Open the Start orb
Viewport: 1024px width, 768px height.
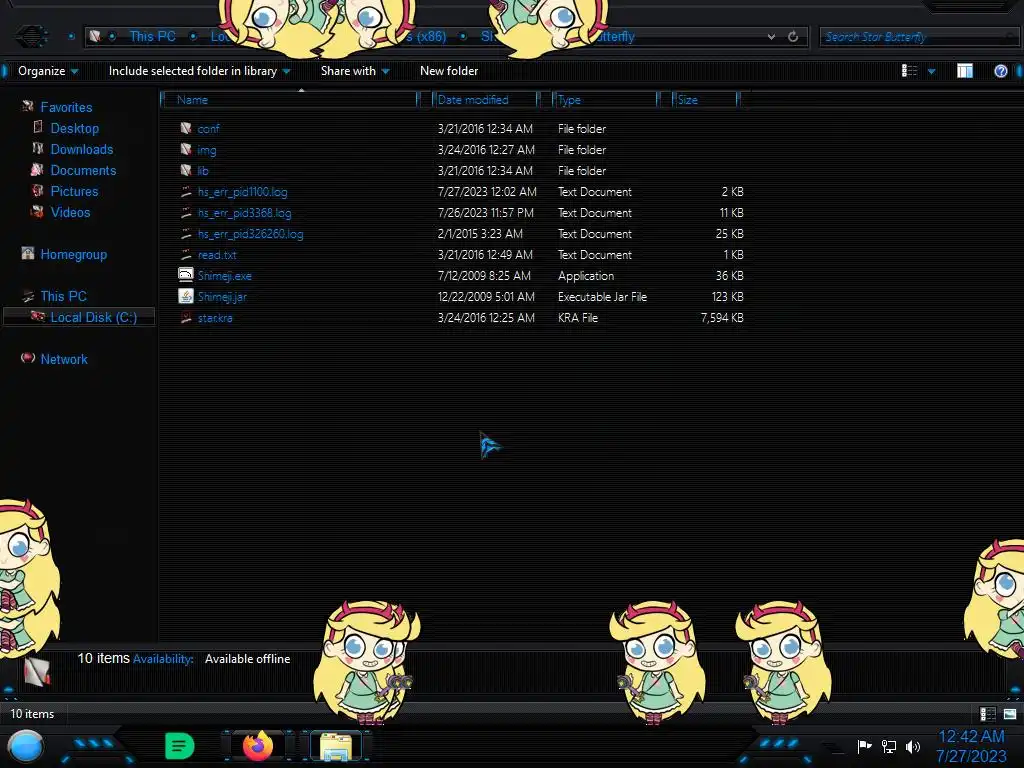(25, 746)
